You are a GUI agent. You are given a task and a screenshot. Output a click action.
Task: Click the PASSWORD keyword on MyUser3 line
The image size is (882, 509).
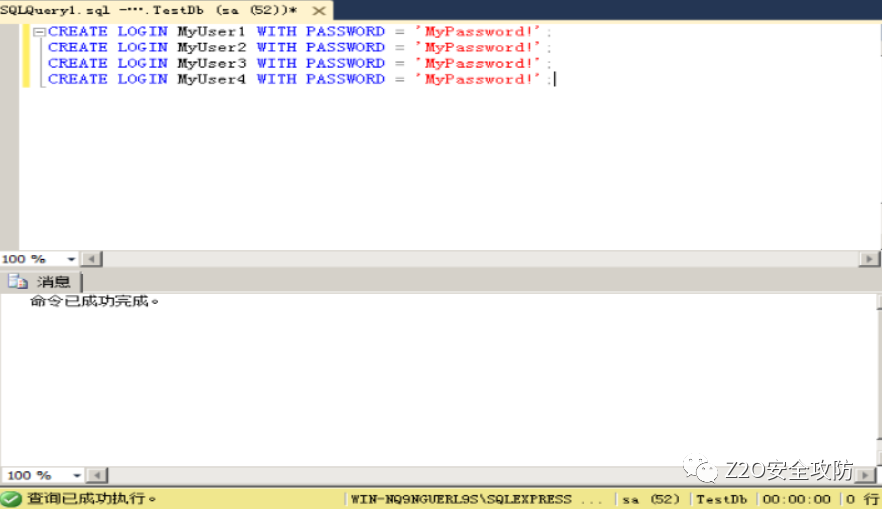click(x=345, y=63)
